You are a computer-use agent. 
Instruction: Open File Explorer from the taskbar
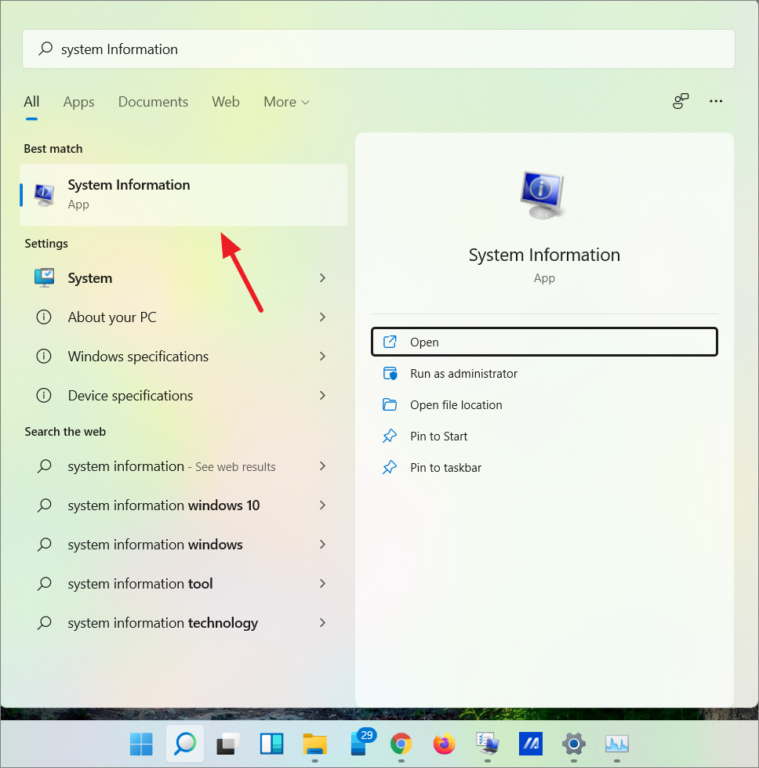[314, 744]
